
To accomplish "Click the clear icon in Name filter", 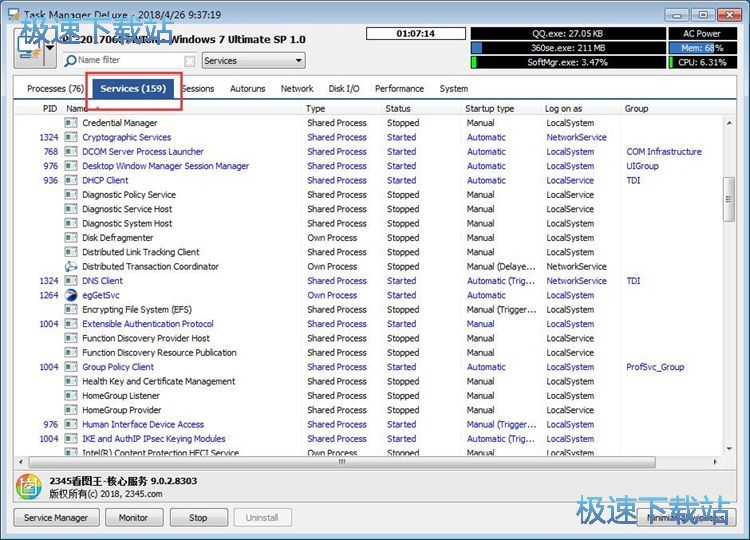I will 190,61.
